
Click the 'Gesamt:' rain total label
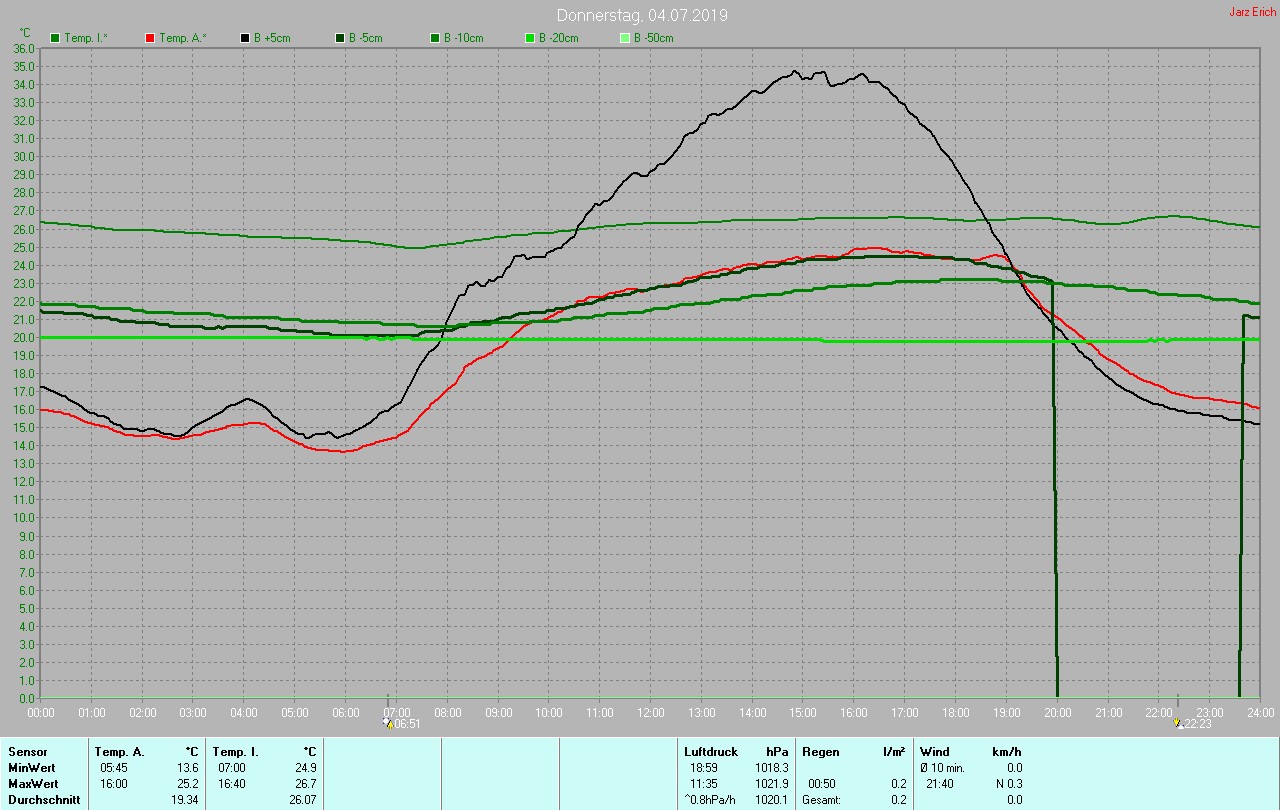(x=821, y=800)
